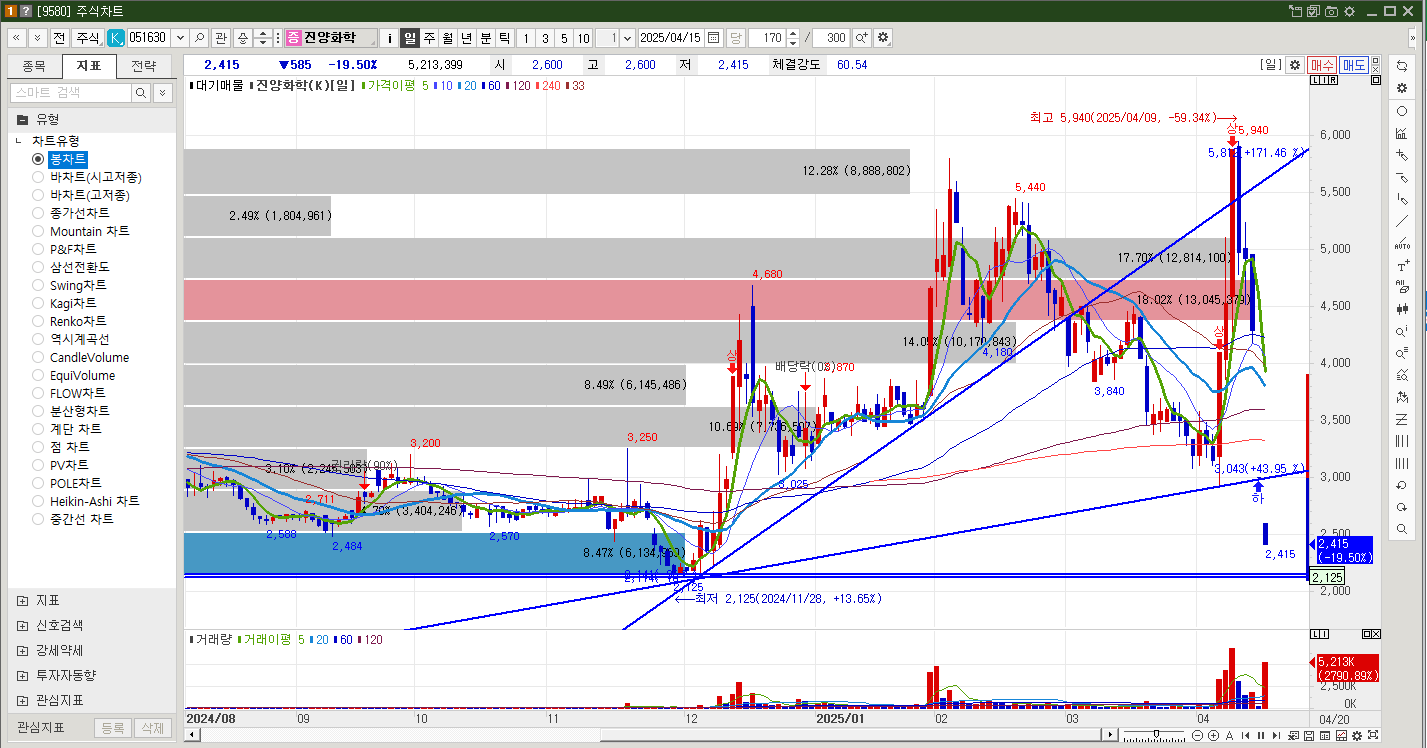Viewport: 1427px width, 748px height.
Task: Click the title bar gear settings icon
Action: point(1349,11)
